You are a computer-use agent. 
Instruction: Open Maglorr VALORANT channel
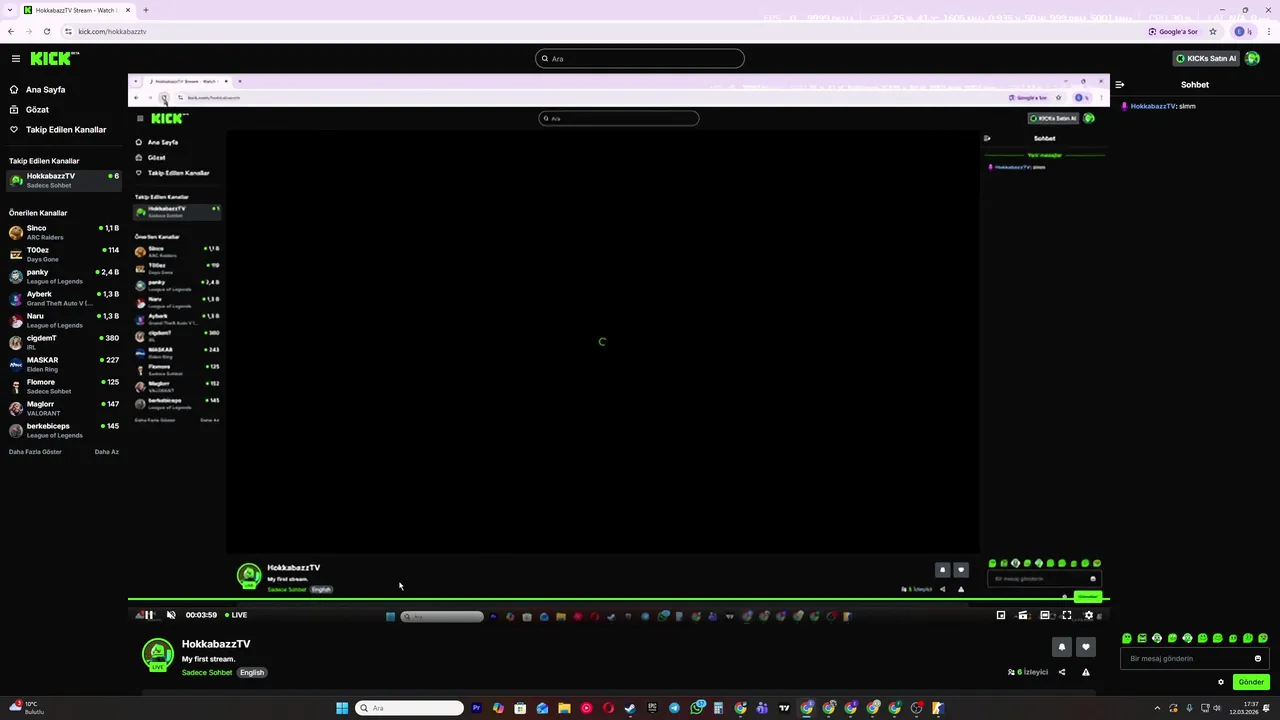tap(63, 408)
